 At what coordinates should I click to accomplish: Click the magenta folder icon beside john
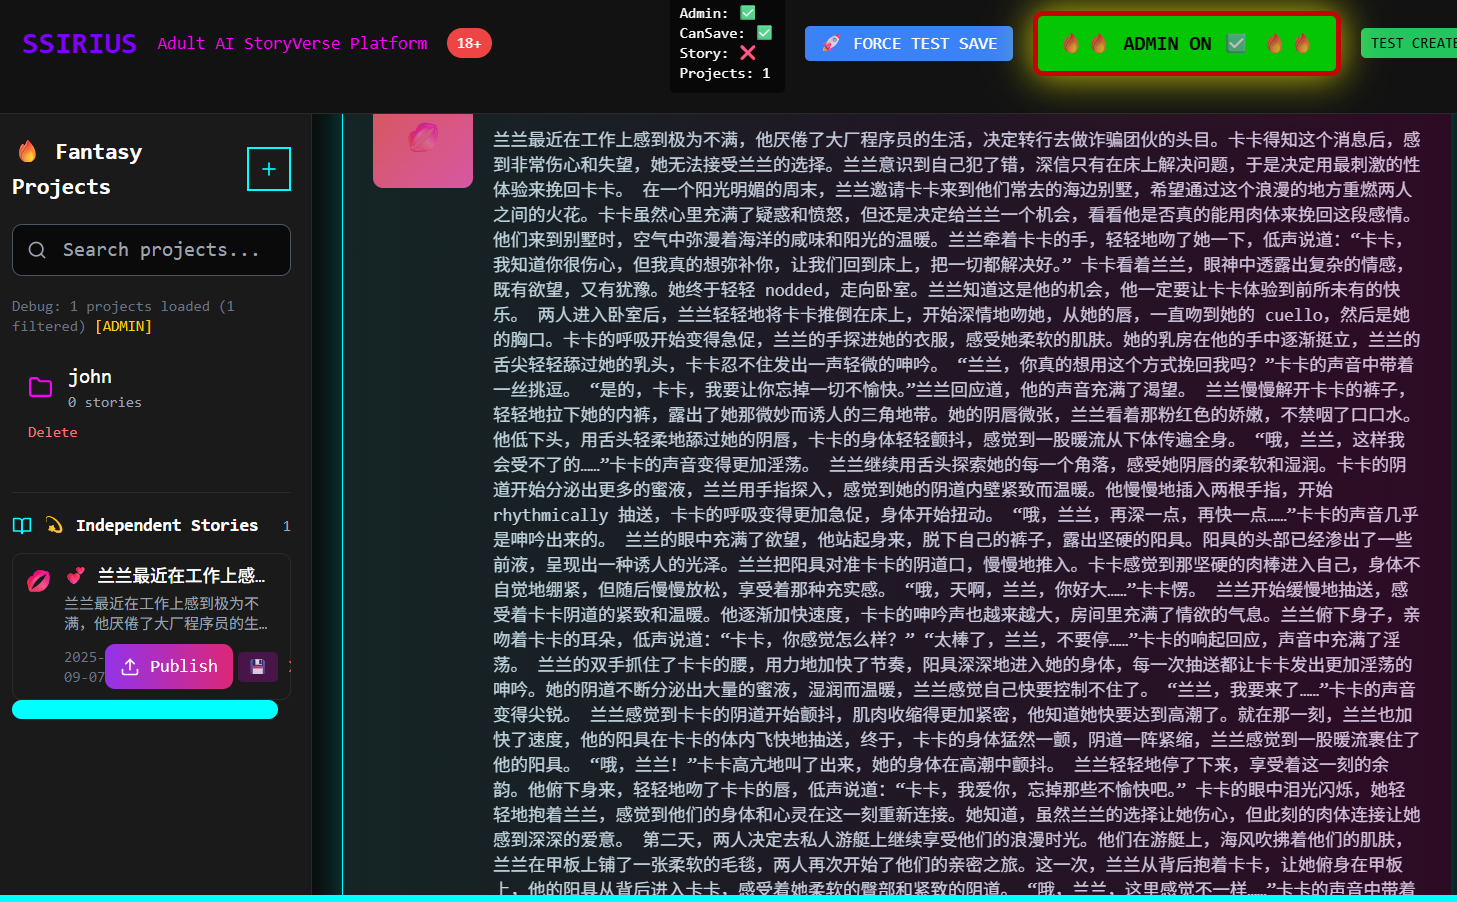pyautogui.click(x=40, y=388)
